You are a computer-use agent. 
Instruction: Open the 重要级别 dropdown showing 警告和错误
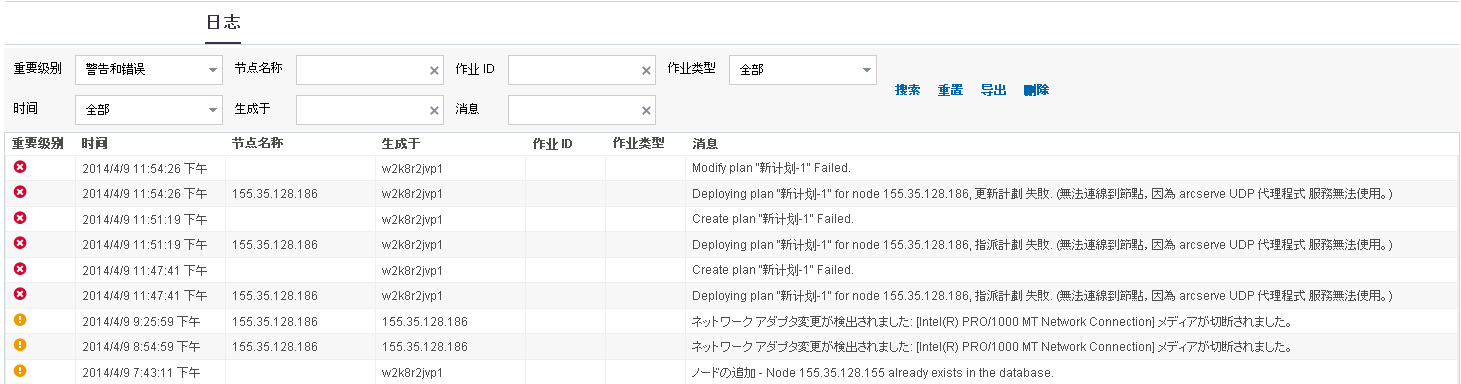click(x=149, y=70)
